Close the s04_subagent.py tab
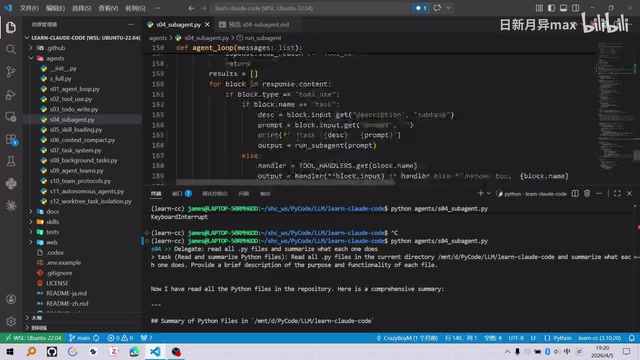Image resolution: width=640 pixels, height=360 pixels. pos(207,24)
